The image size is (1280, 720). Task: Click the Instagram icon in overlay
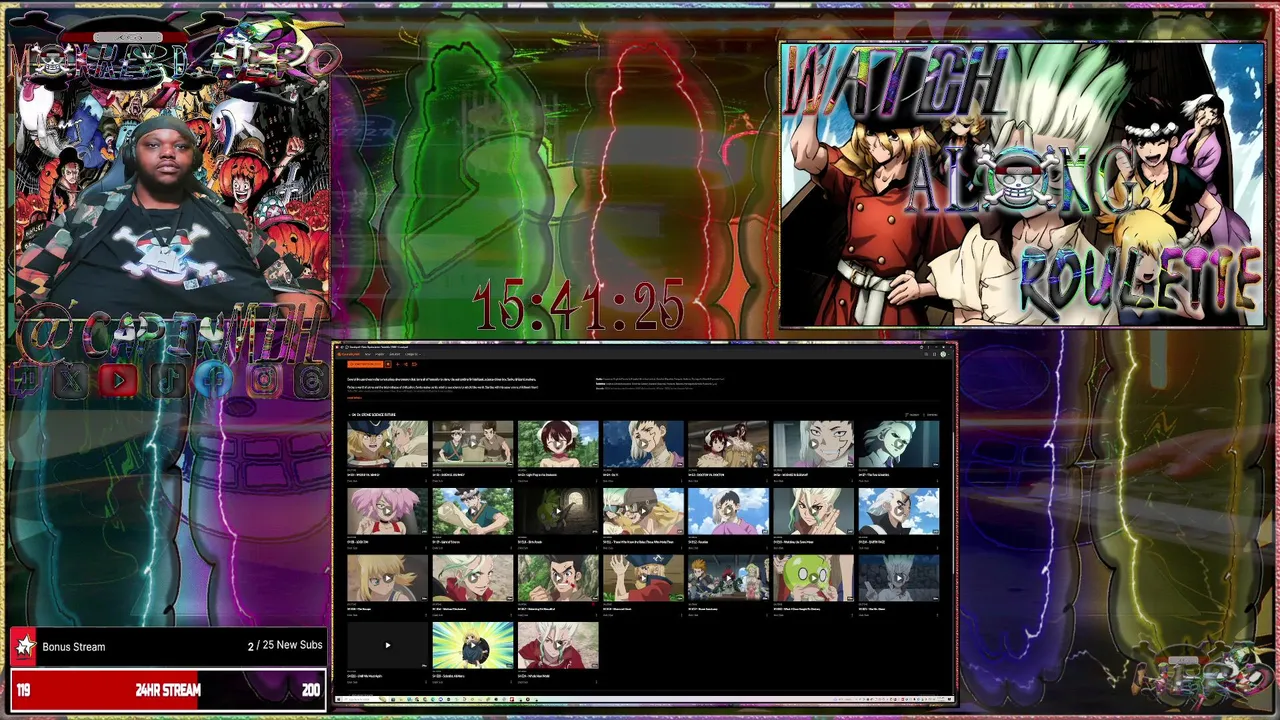click(263, 381)
